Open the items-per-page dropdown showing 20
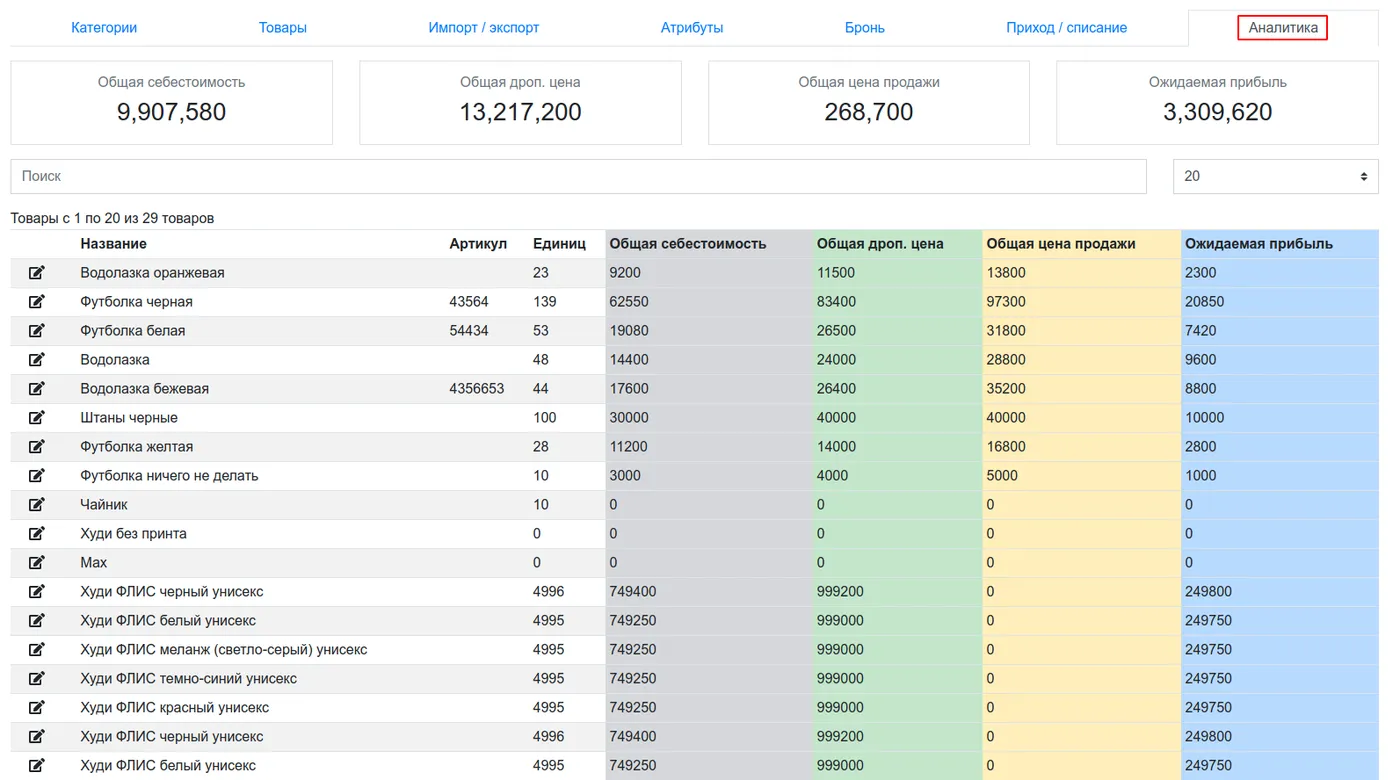 tap(1275, 176)
